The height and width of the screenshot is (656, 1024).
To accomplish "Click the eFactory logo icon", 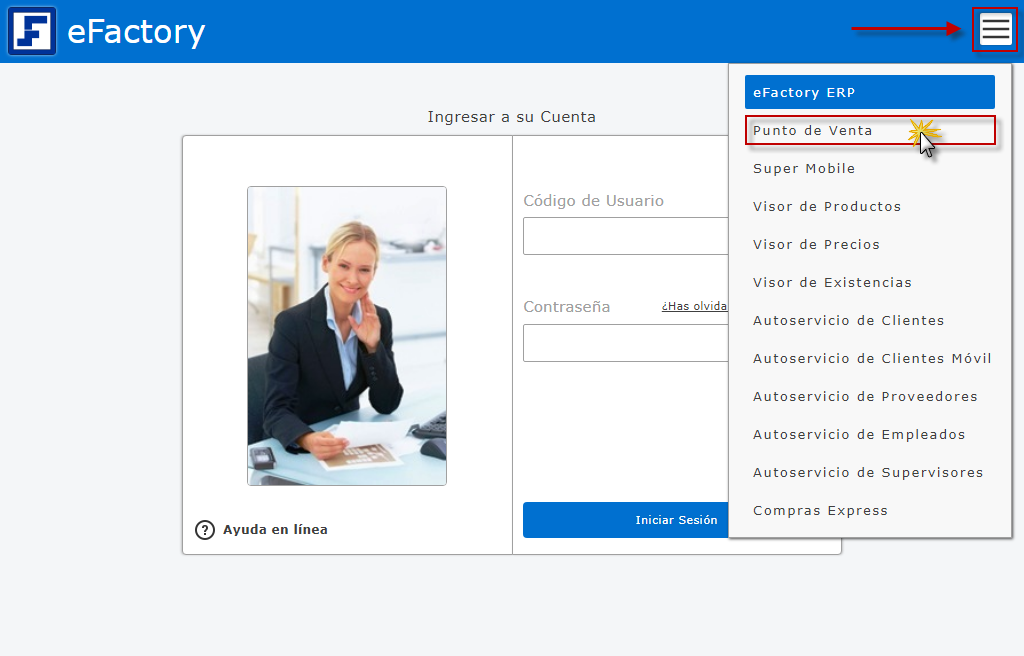I will click(32, 31).
